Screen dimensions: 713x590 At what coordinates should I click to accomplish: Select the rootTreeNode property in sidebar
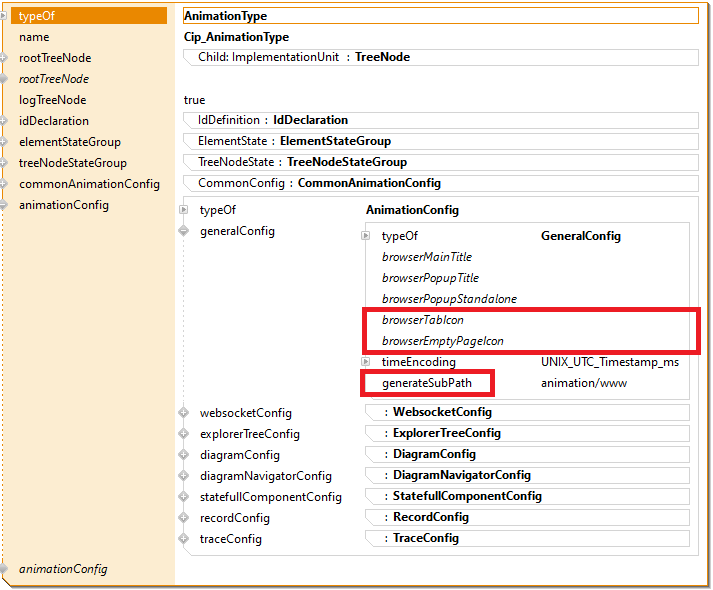pyautogui.click(x=54, y=58)
